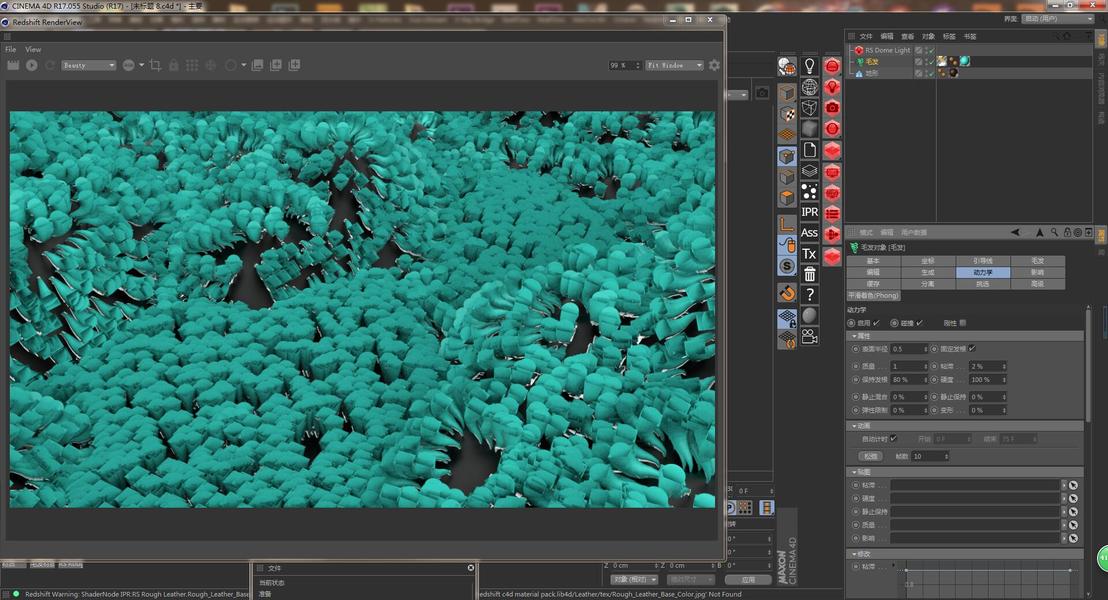1108x600 pixels.
Task: Click the crop region icon in RenderView toolbar
Action: [155, 65]
